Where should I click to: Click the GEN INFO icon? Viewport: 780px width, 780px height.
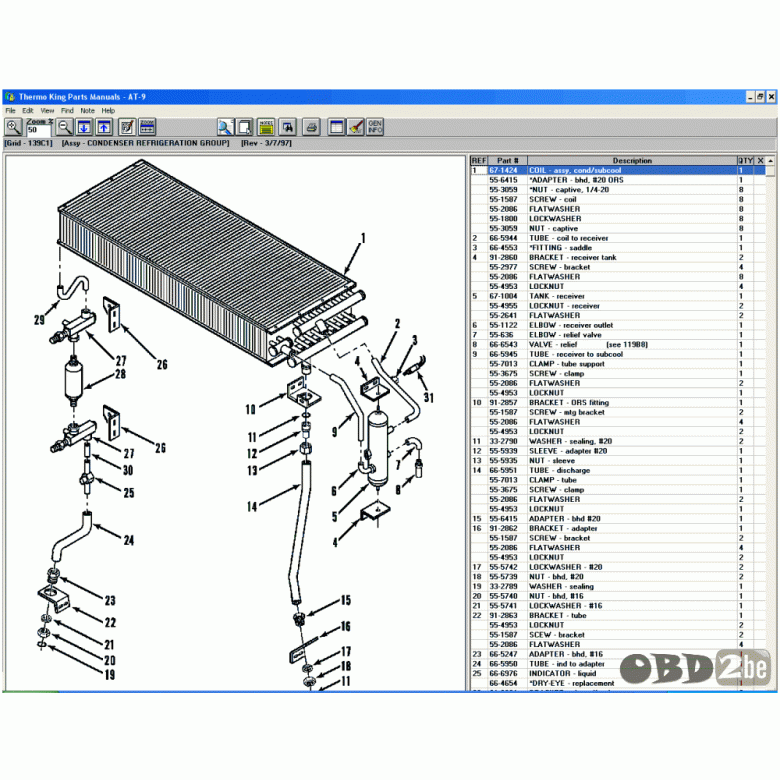375,127
